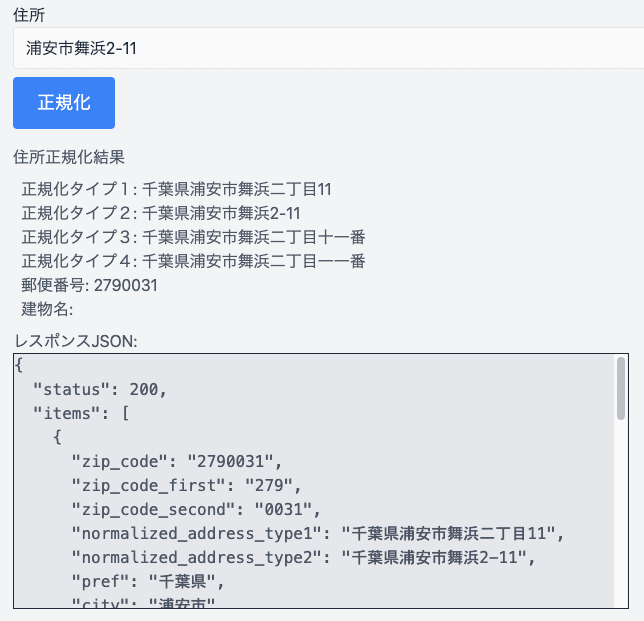The height and width of the screenshot is (621, 644).
Task: Select the 住所正規化結果 heading
Action: click(x=69, y=157)
